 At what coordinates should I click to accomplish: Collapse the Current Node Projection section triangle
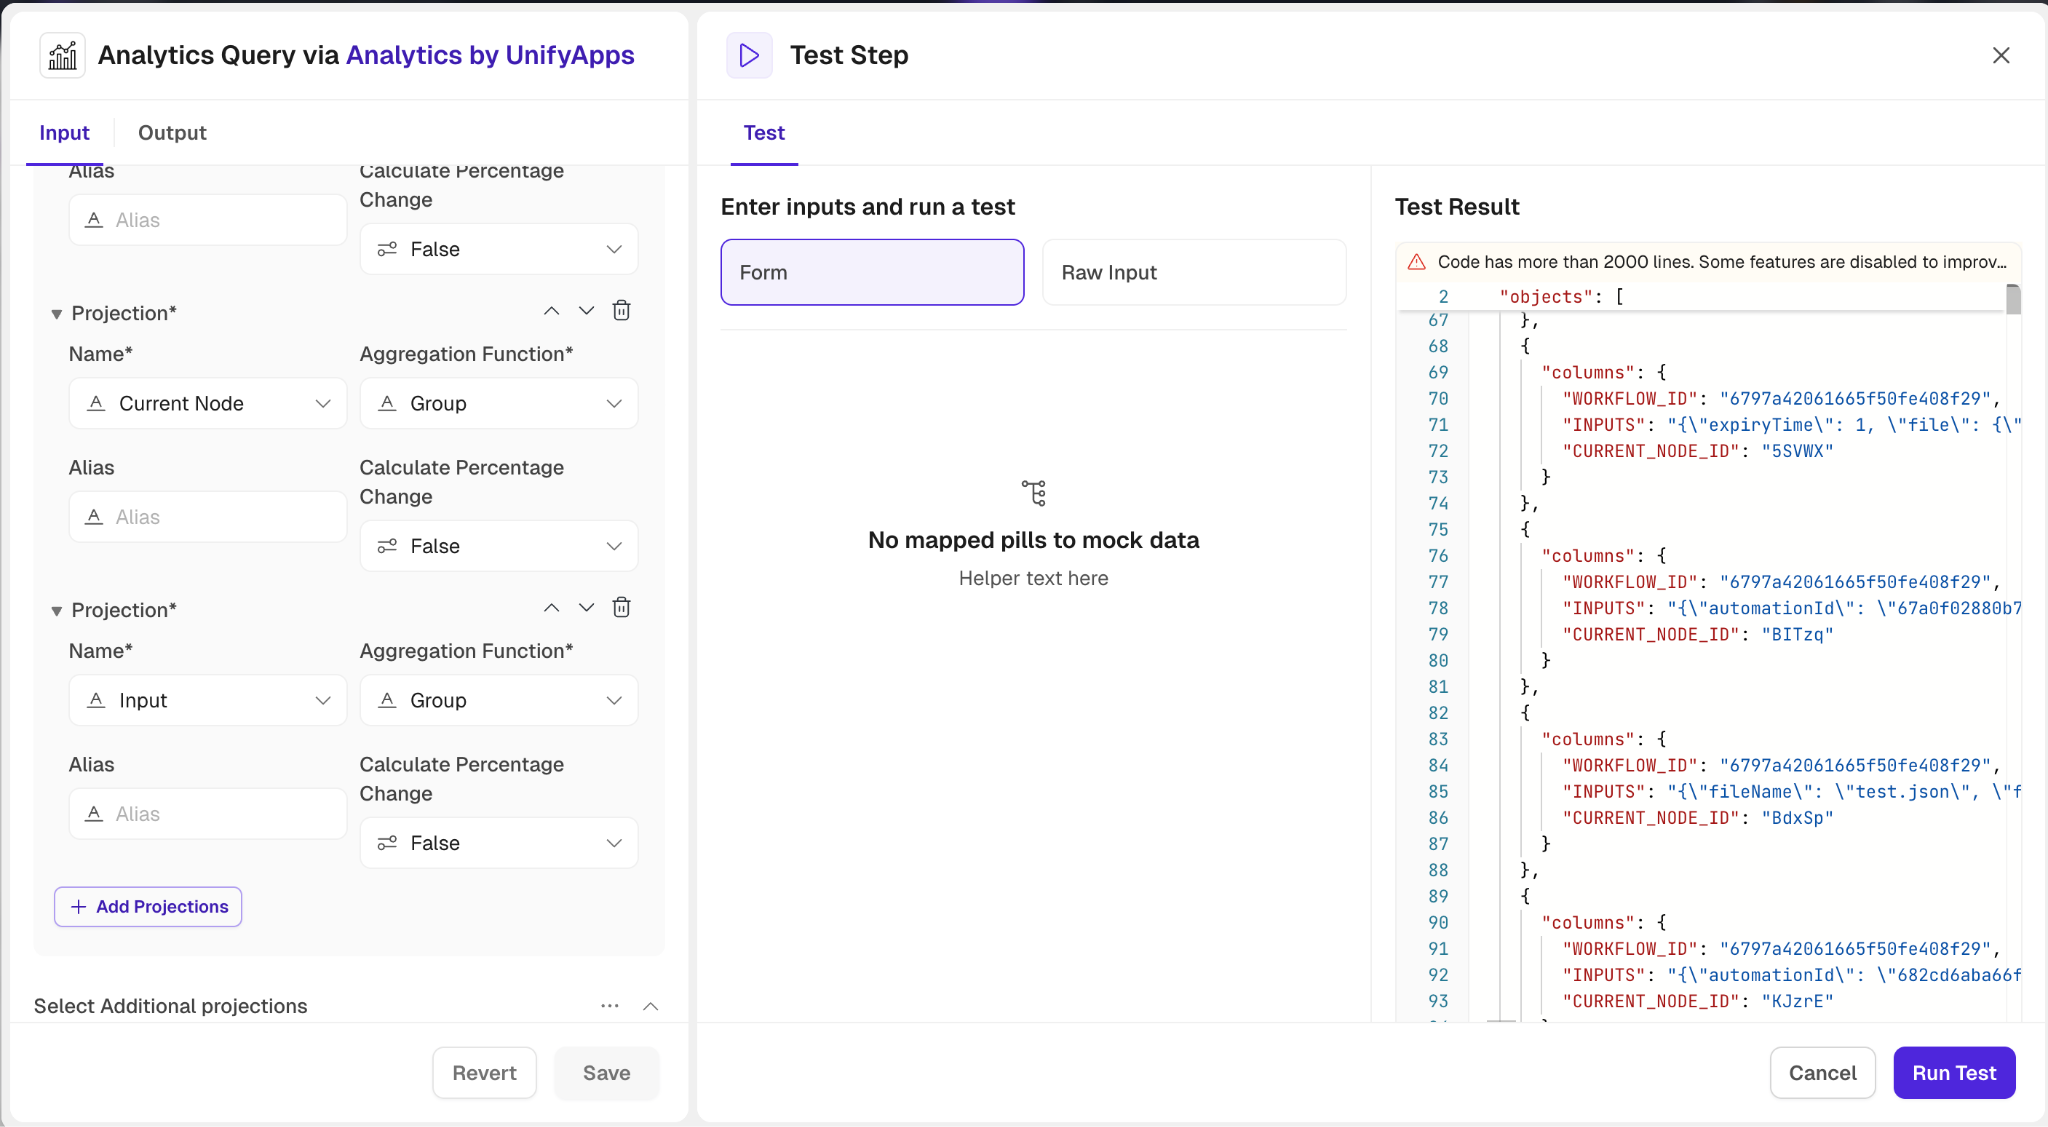point(57,314)
